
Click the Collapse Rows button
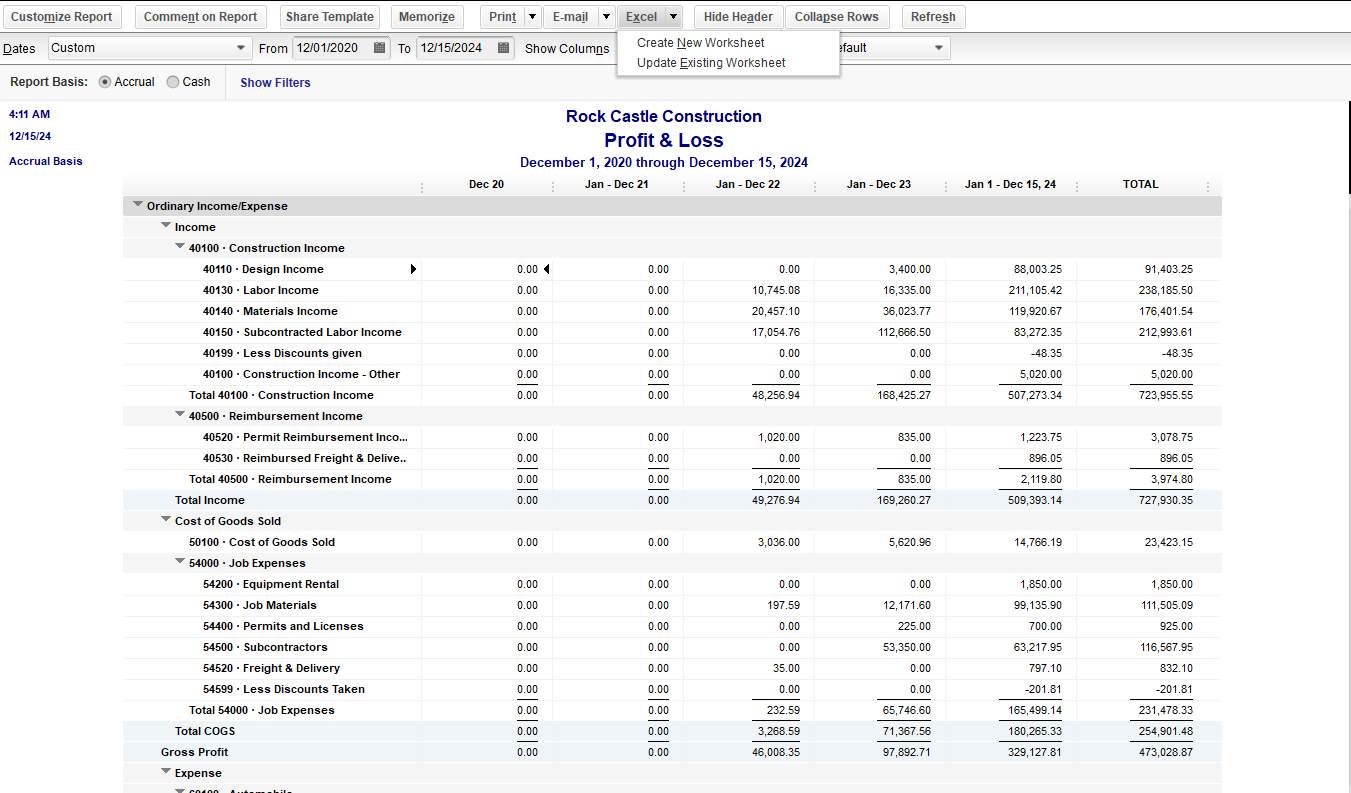point(837,17)
